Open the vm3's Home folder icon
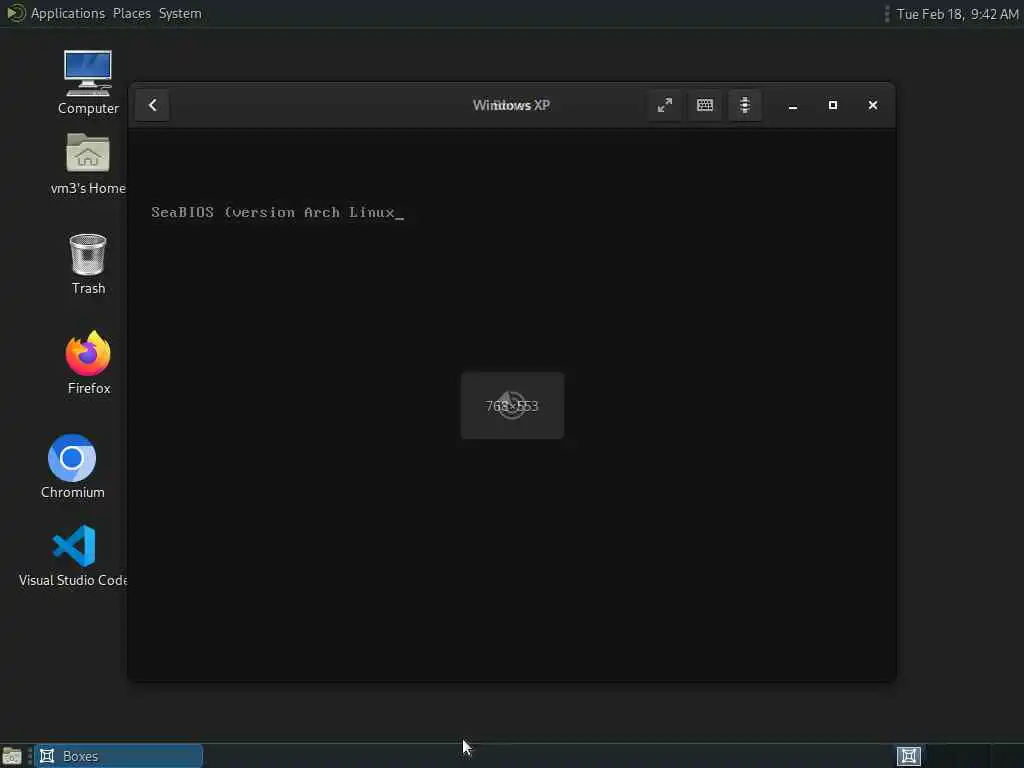 pos(88,164)
